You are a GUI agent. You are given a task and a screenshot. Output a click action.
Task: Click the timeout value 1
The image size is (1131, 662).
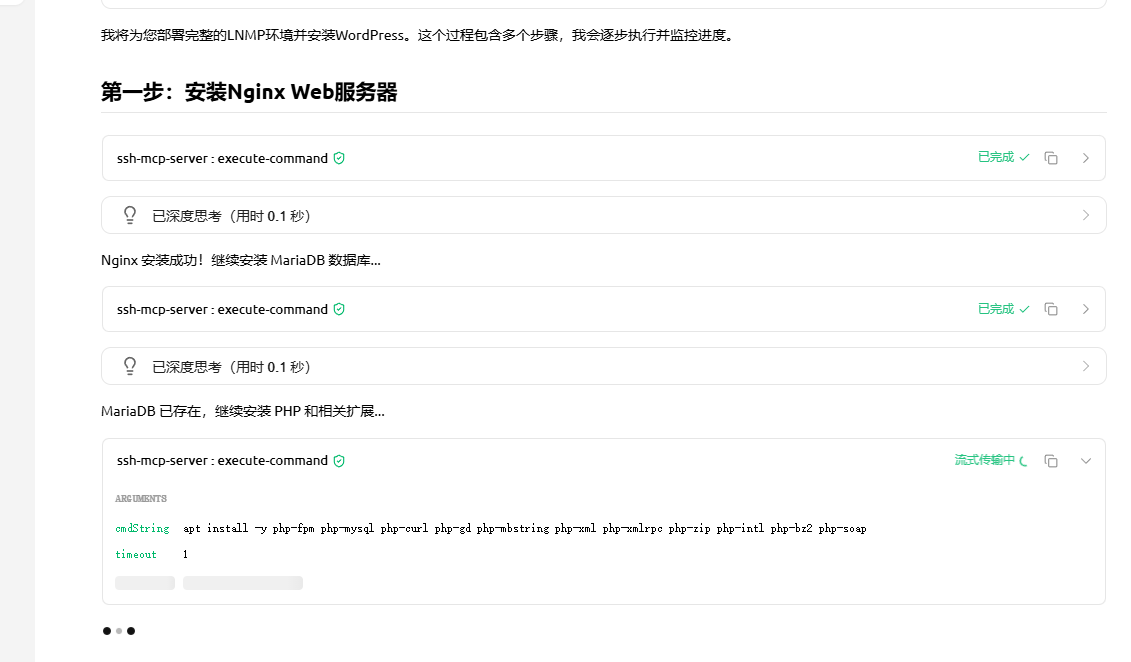pos(185,555)
